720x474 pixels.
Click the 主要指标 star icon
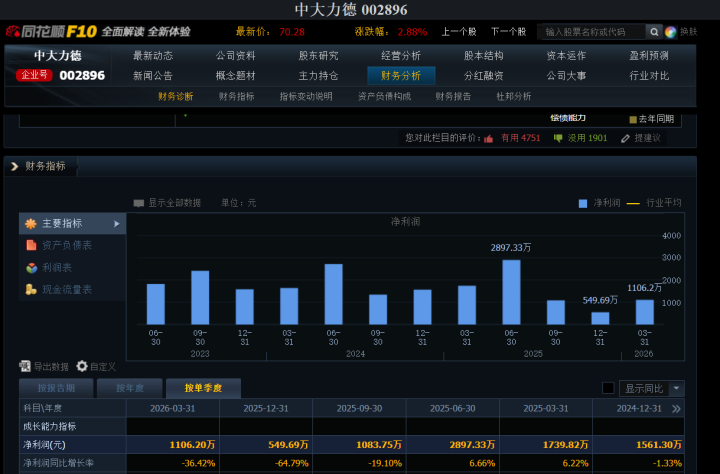[31, 224]
